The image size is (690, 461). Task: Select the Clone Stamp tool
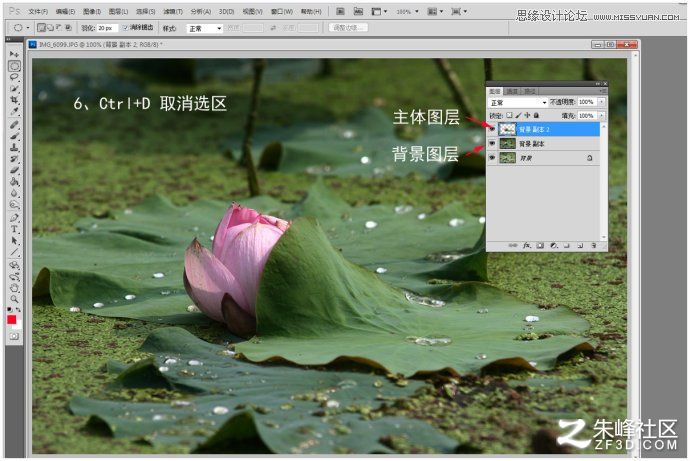pyautogui.click(x=15, y=148)
